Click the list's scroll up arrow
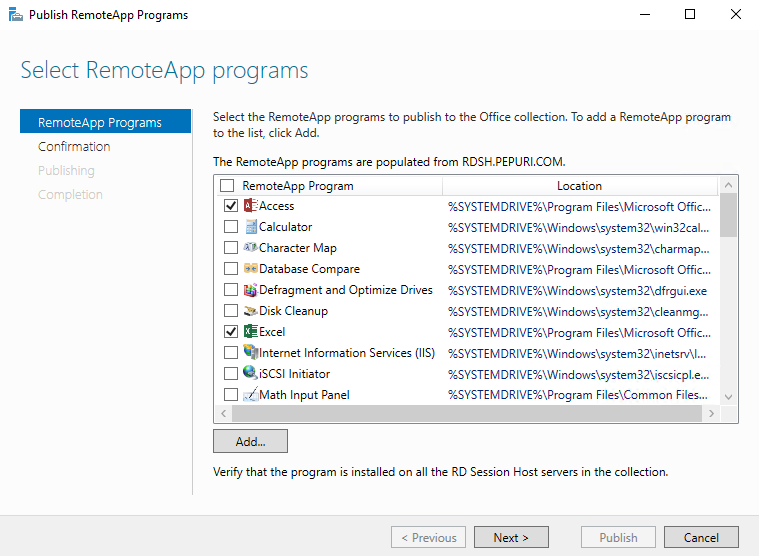Viewport: 759px width, 556px height. point(729,185)
